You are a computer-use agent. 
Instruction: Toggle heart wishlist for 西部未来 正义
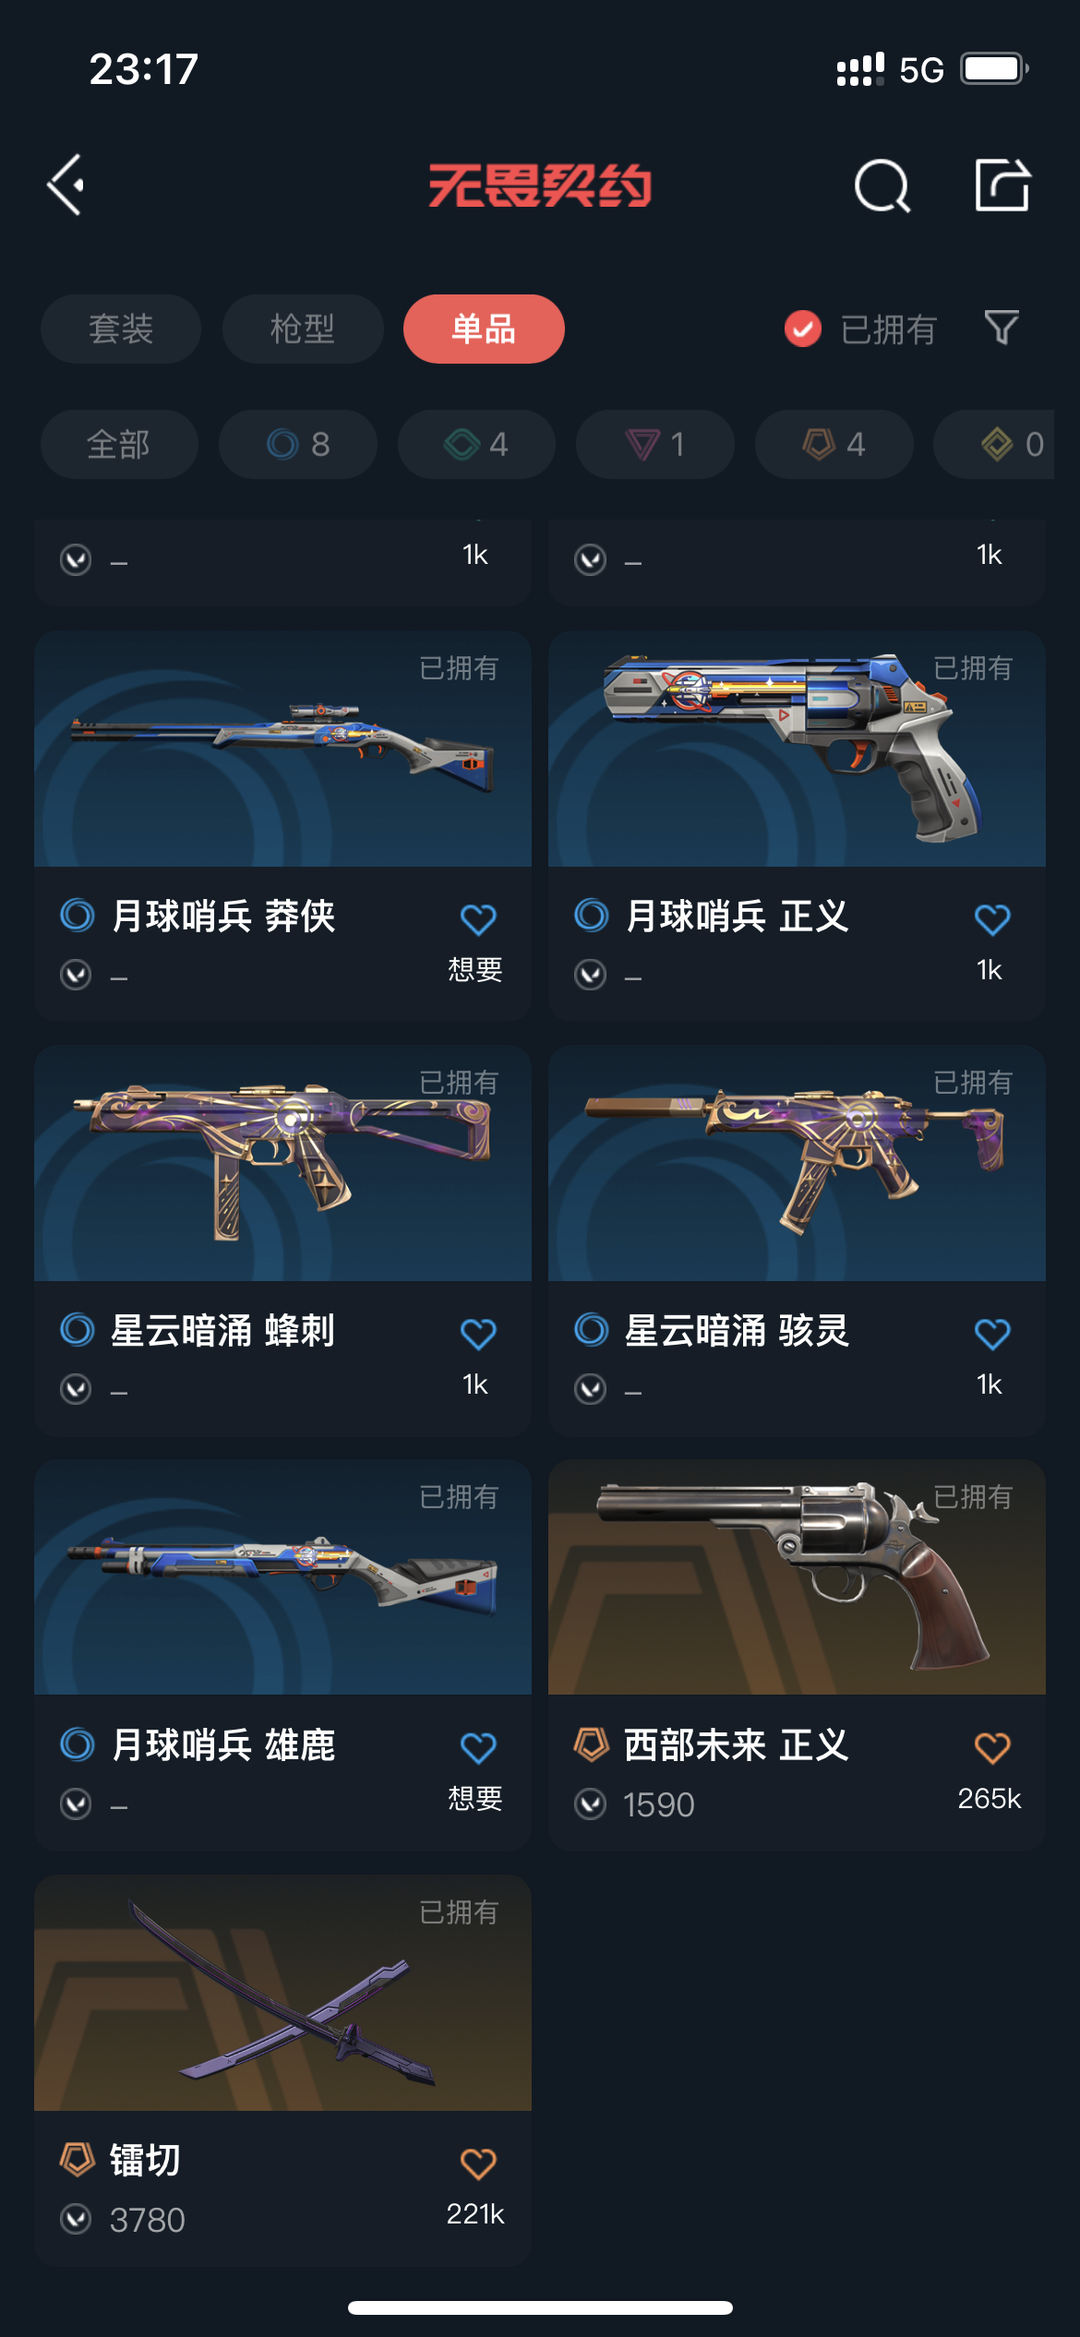point(992,1748)
